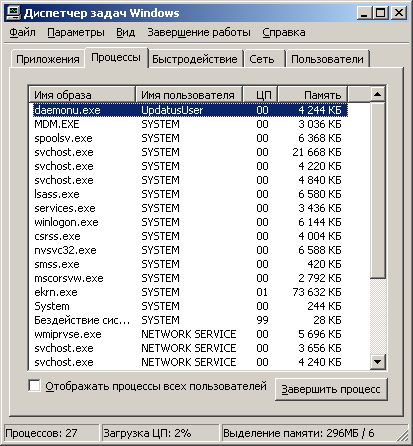Sort by 'Имя пользователя' column header
This screenshot has height=446, width=413.
189,95
